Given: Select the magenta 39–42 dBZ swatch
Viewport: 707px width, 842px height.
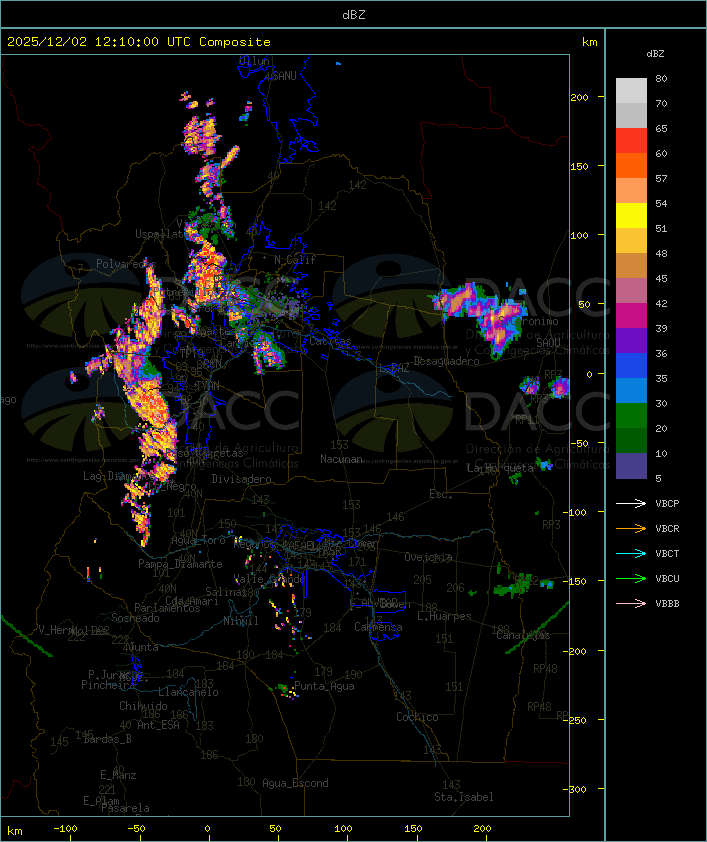Looking at the screenshot, I should click(631, 316).
